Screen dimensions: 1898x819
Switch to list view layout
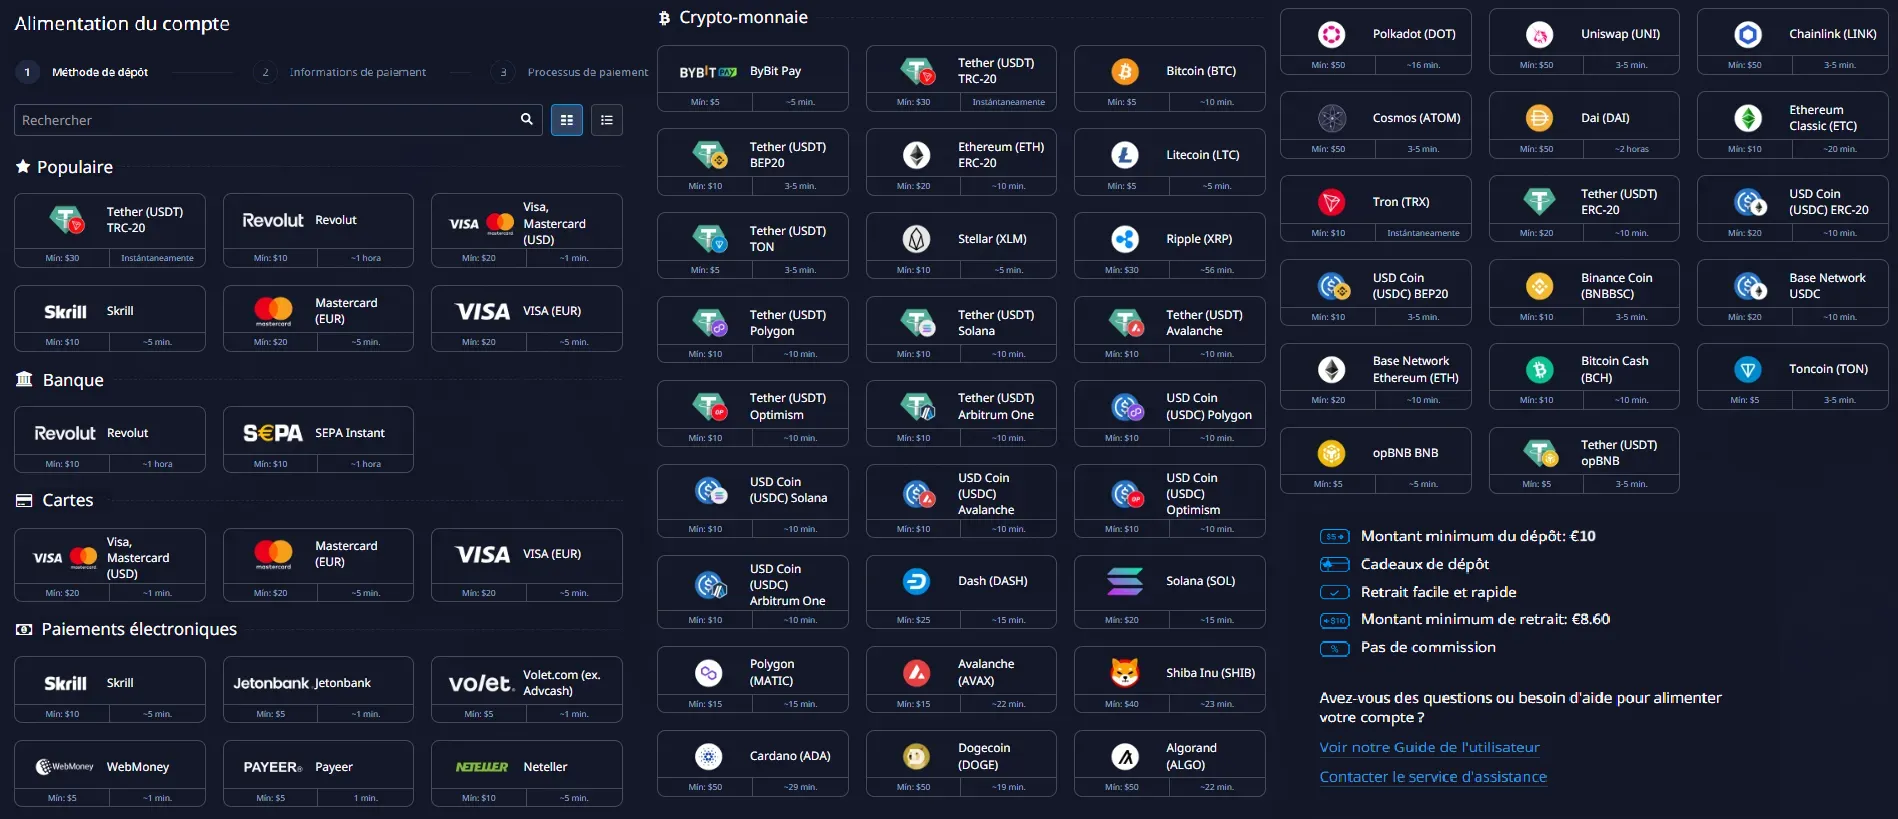tap(607, 120)
